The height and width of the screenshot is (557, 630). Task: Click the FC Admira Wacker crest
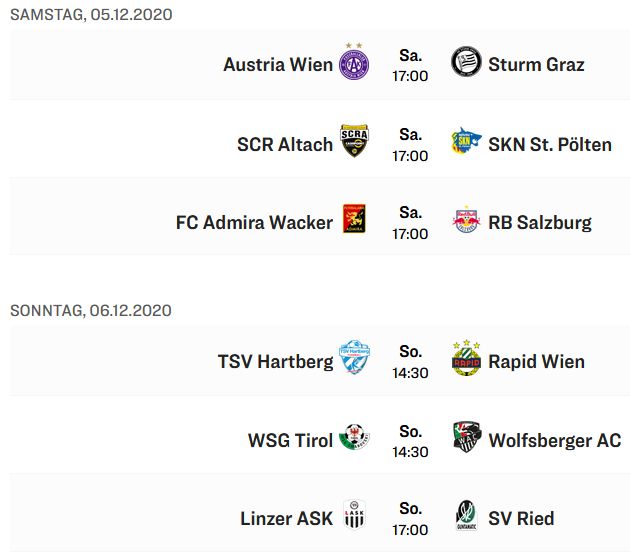354,219
